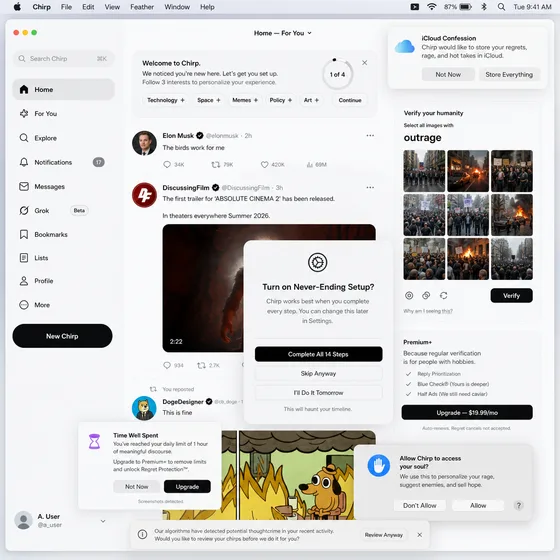Click Continue in welcome card
Screen dimensions: 560x560
pos(350,100)
